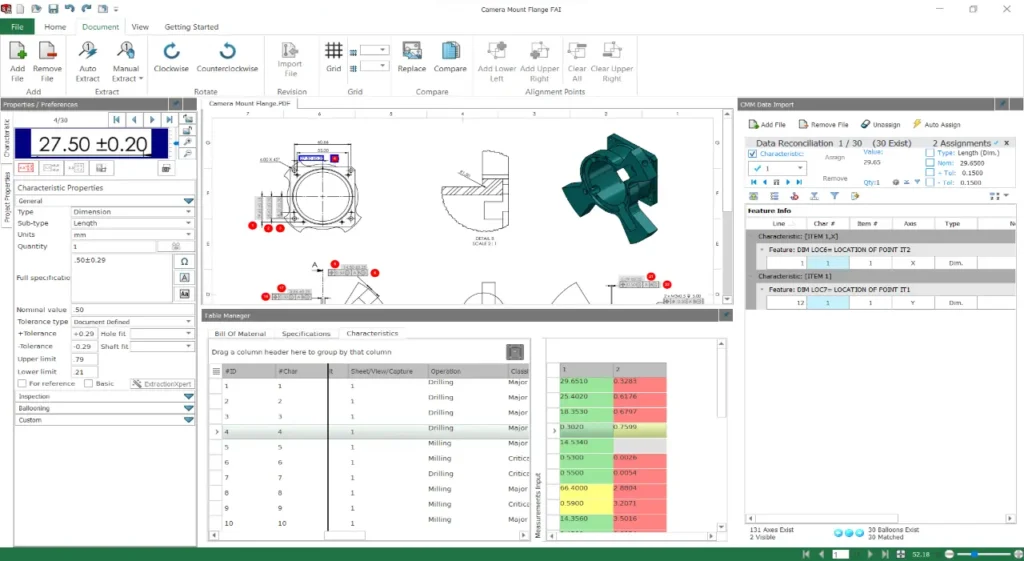Click Add File in CMM Data Import
The height and width of the screenshot is (561, 1024).
point(767,125)
